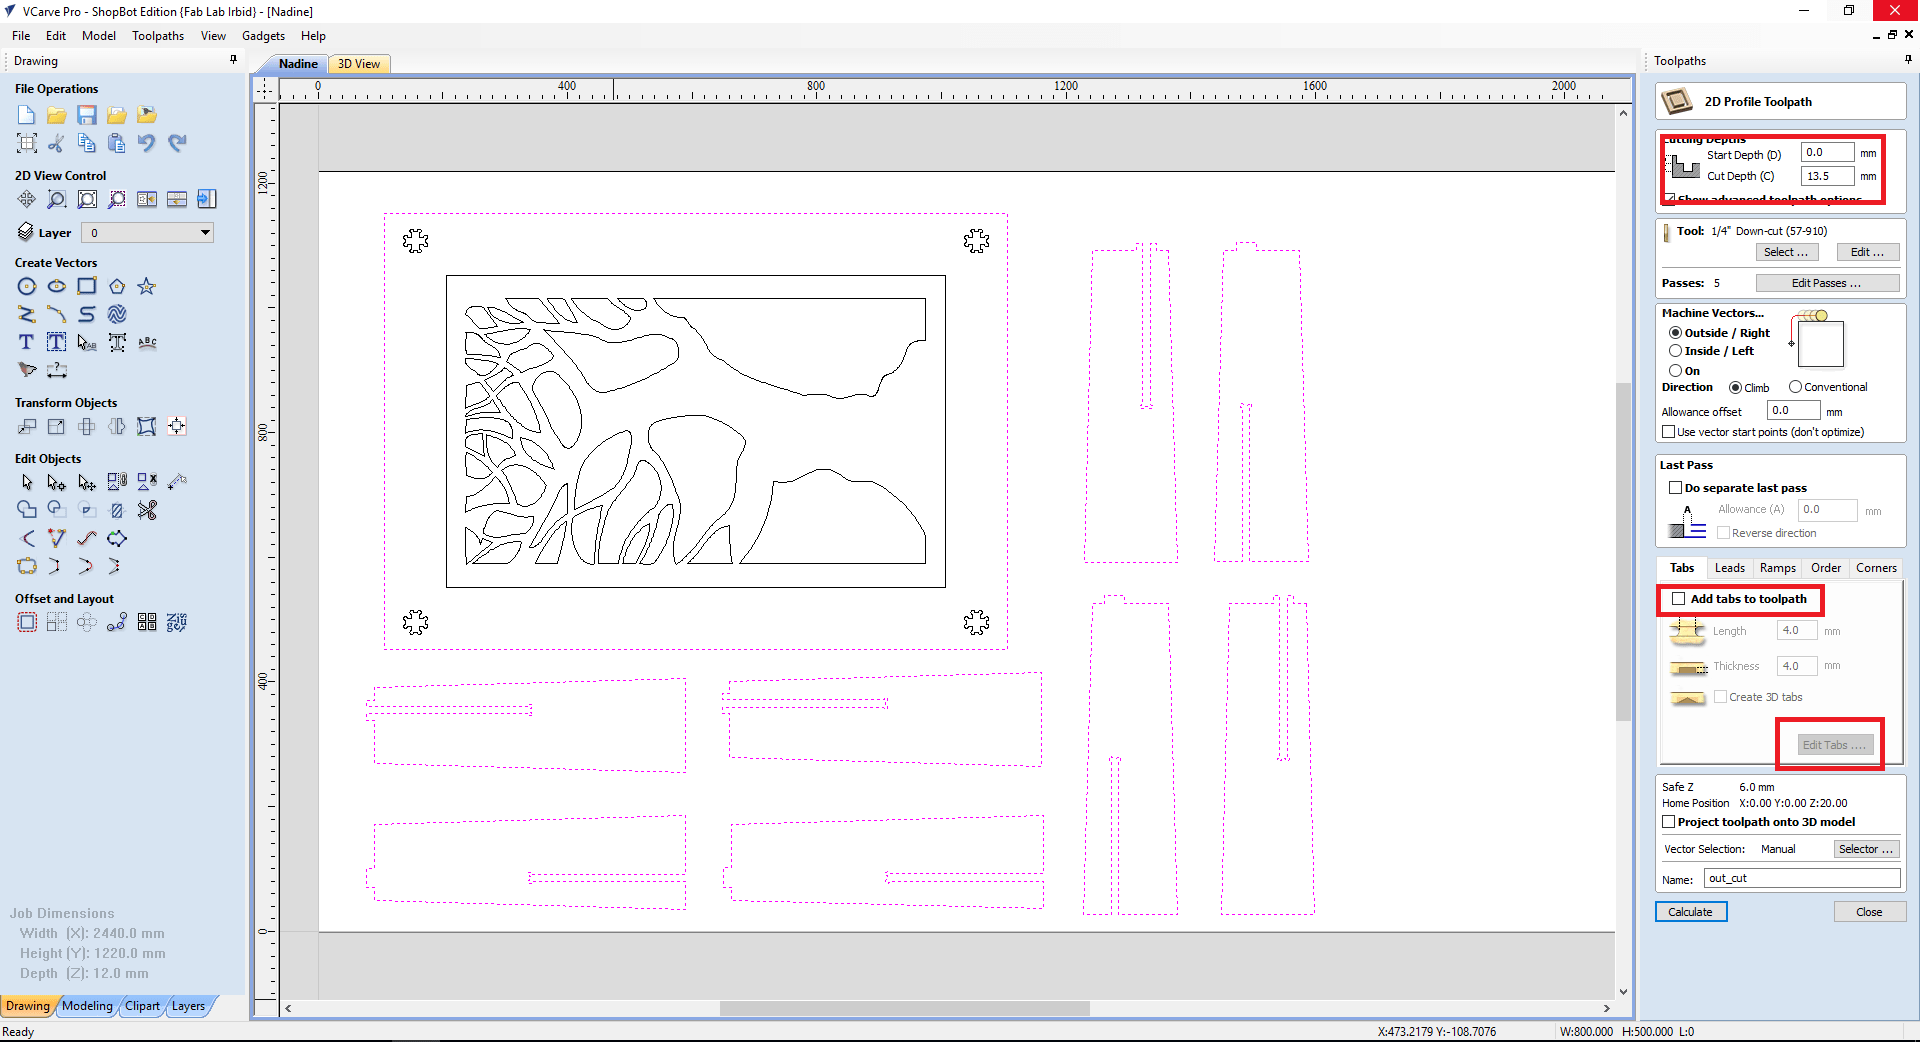Click the Allowance offset input field
The height and width of the screenshot is (1042, 1920).
[x=1793, y=411]
